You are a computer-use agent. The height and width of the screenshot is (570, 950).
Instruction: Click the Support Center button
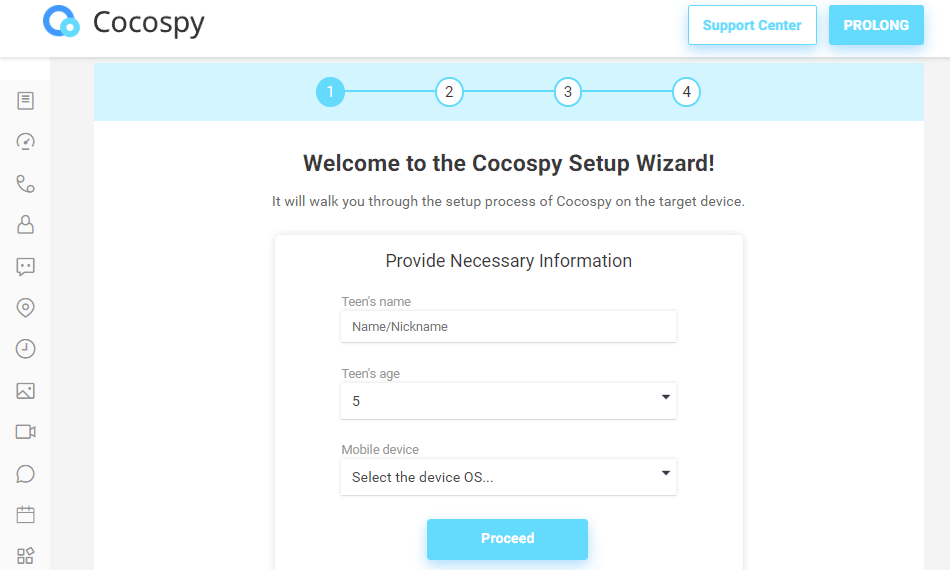coord(752,25)
